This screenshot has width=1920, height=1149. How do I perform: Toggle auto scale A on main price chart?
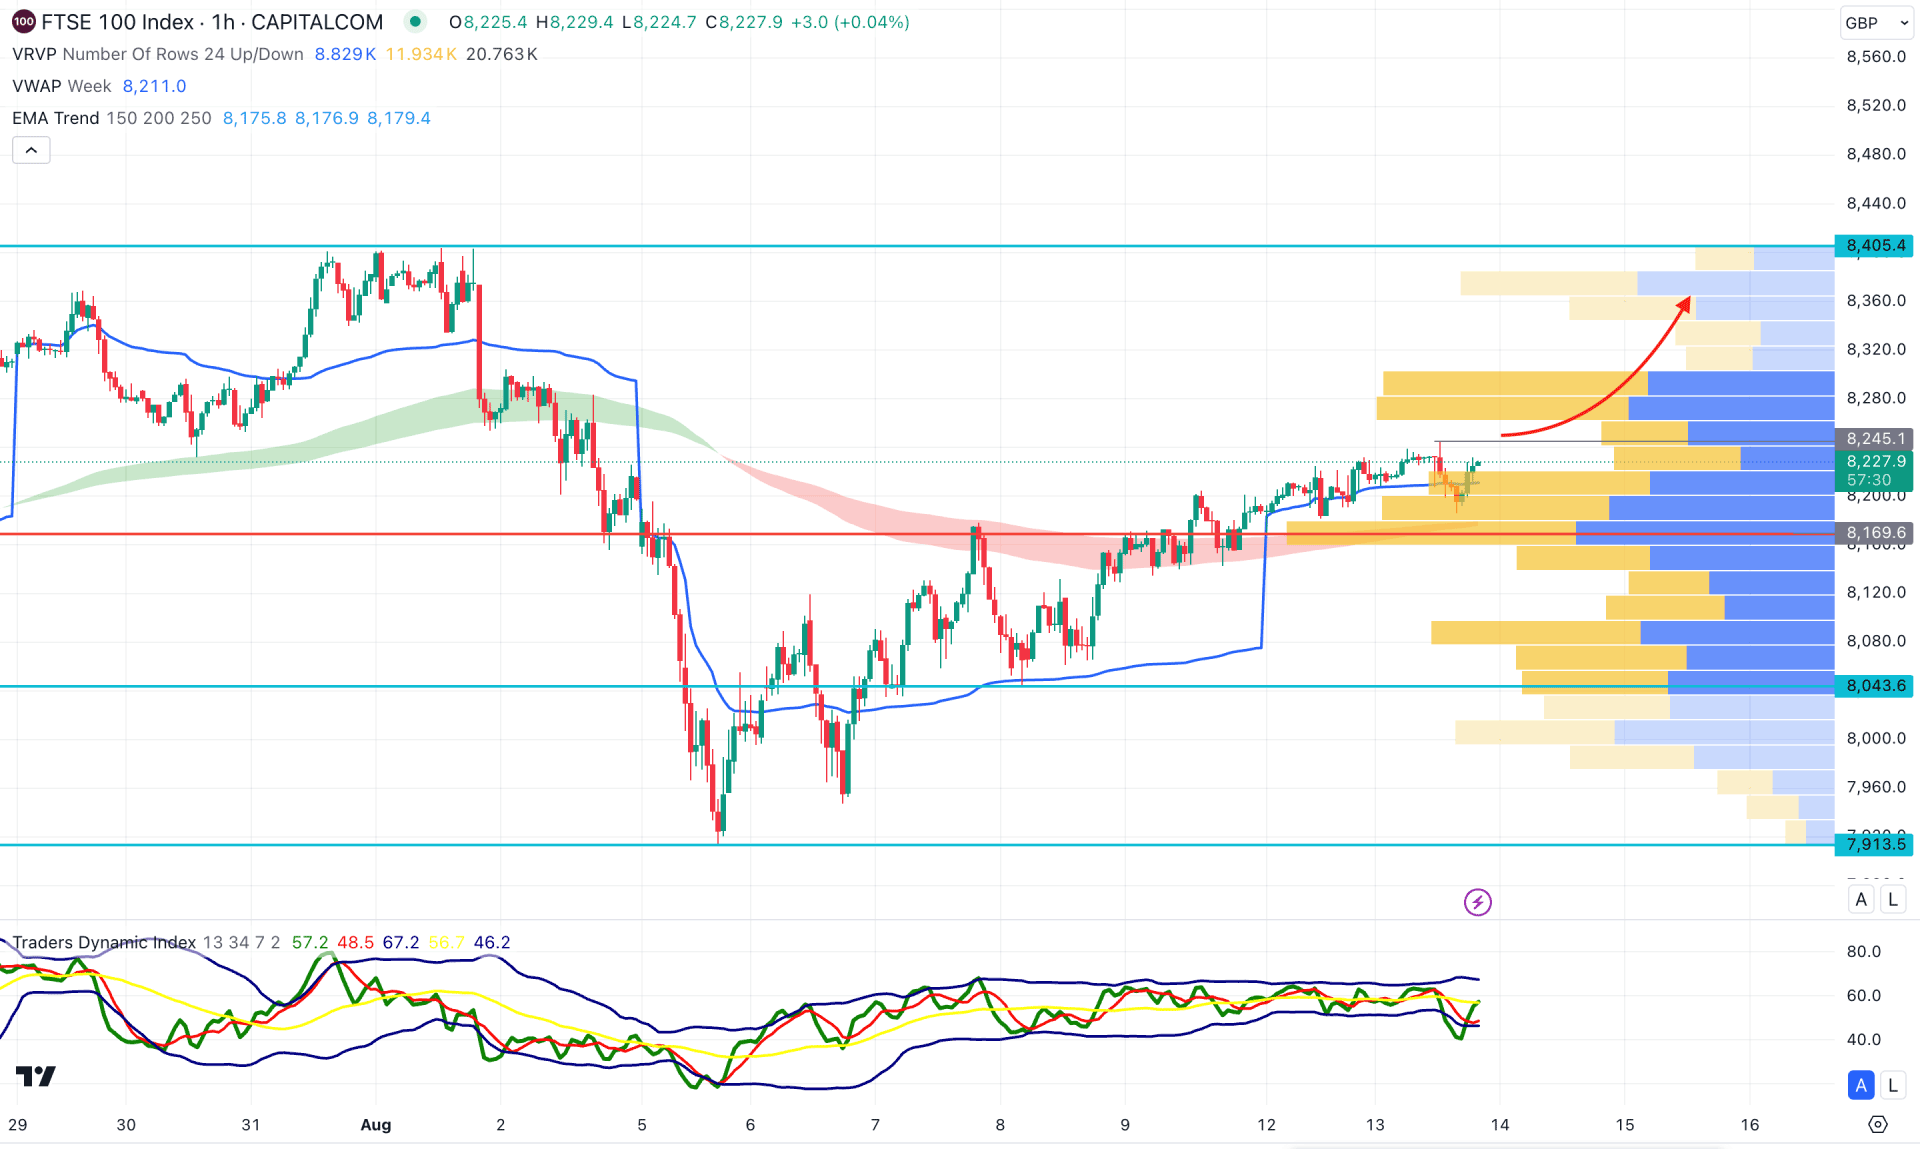pos(1861,899)
